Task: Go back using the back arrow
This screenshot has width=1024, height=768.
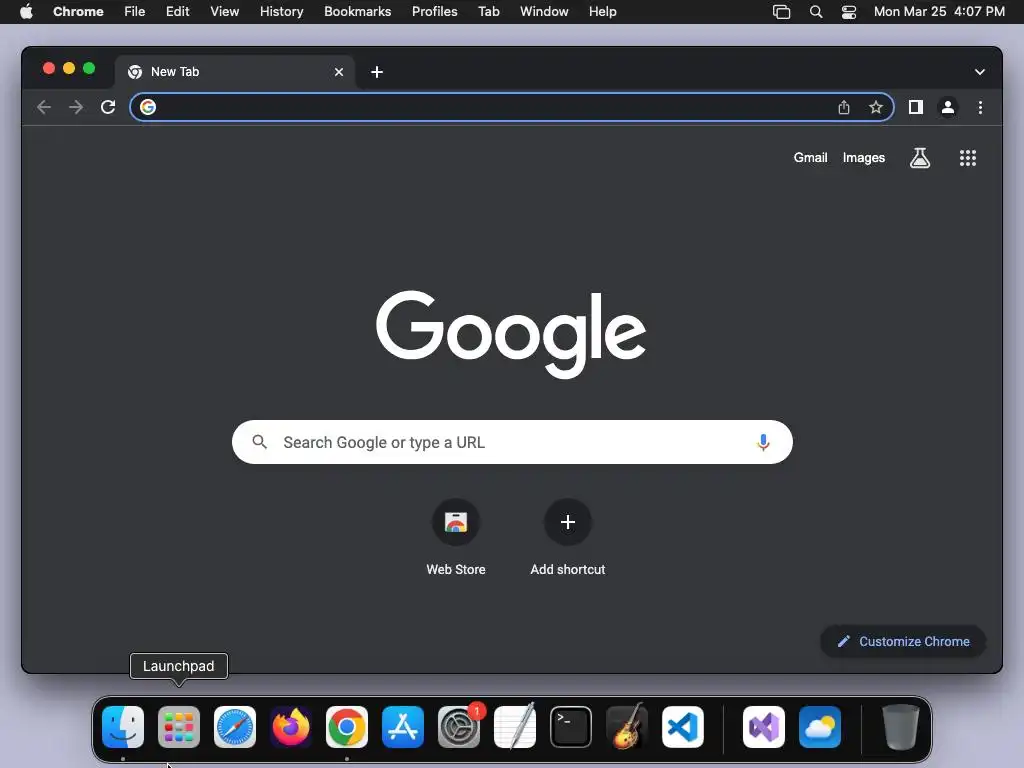Action: click(44, 107)
